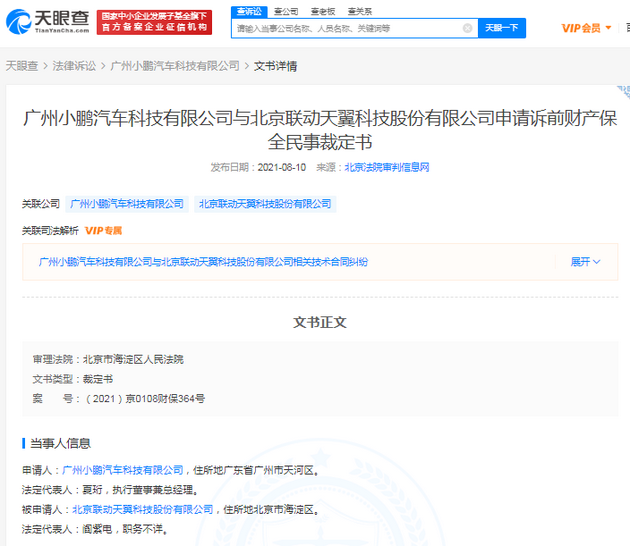
Task: Click the 天眼一下 search button
Action: coord(502,28)
